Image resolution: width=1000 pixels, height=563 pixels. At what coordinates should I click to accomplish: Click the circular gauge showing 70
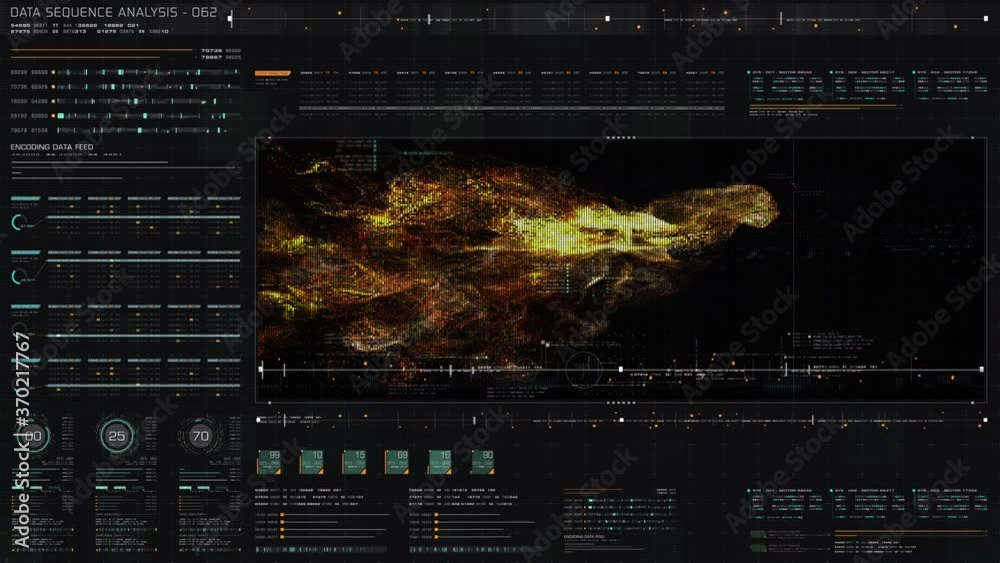point(200,436)
